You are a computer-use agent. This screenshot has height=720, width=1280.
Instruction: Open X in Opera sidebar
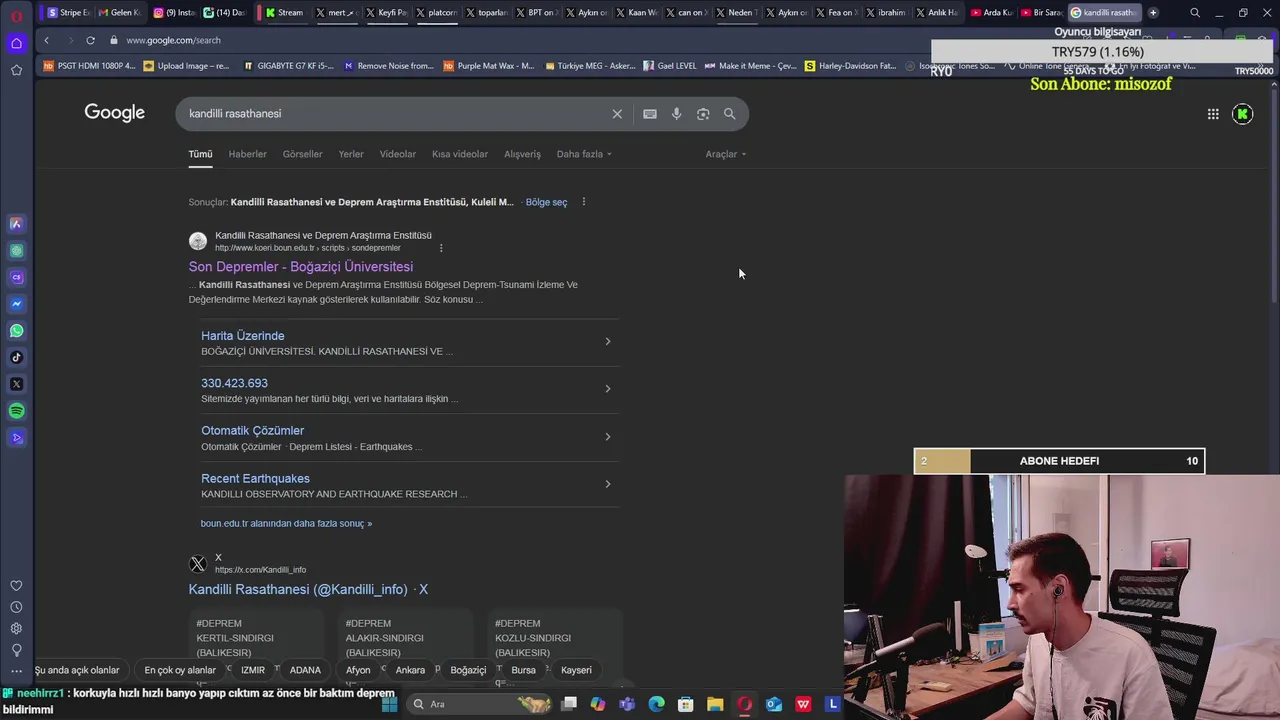click(x=16, y=384)
